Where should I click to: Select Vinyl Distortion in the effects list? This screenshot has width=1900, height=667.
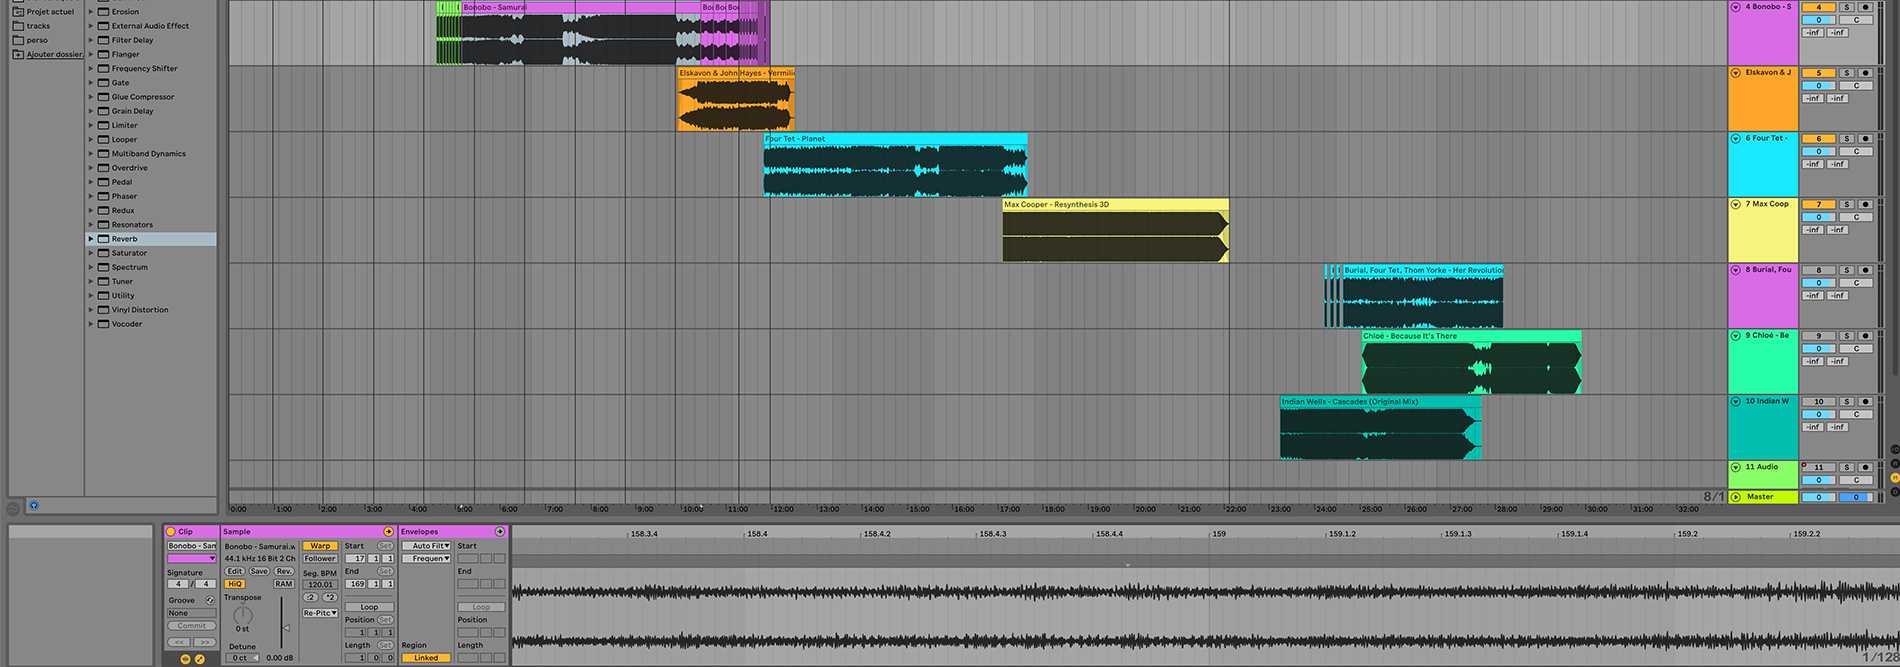click(x=140, y=310)
